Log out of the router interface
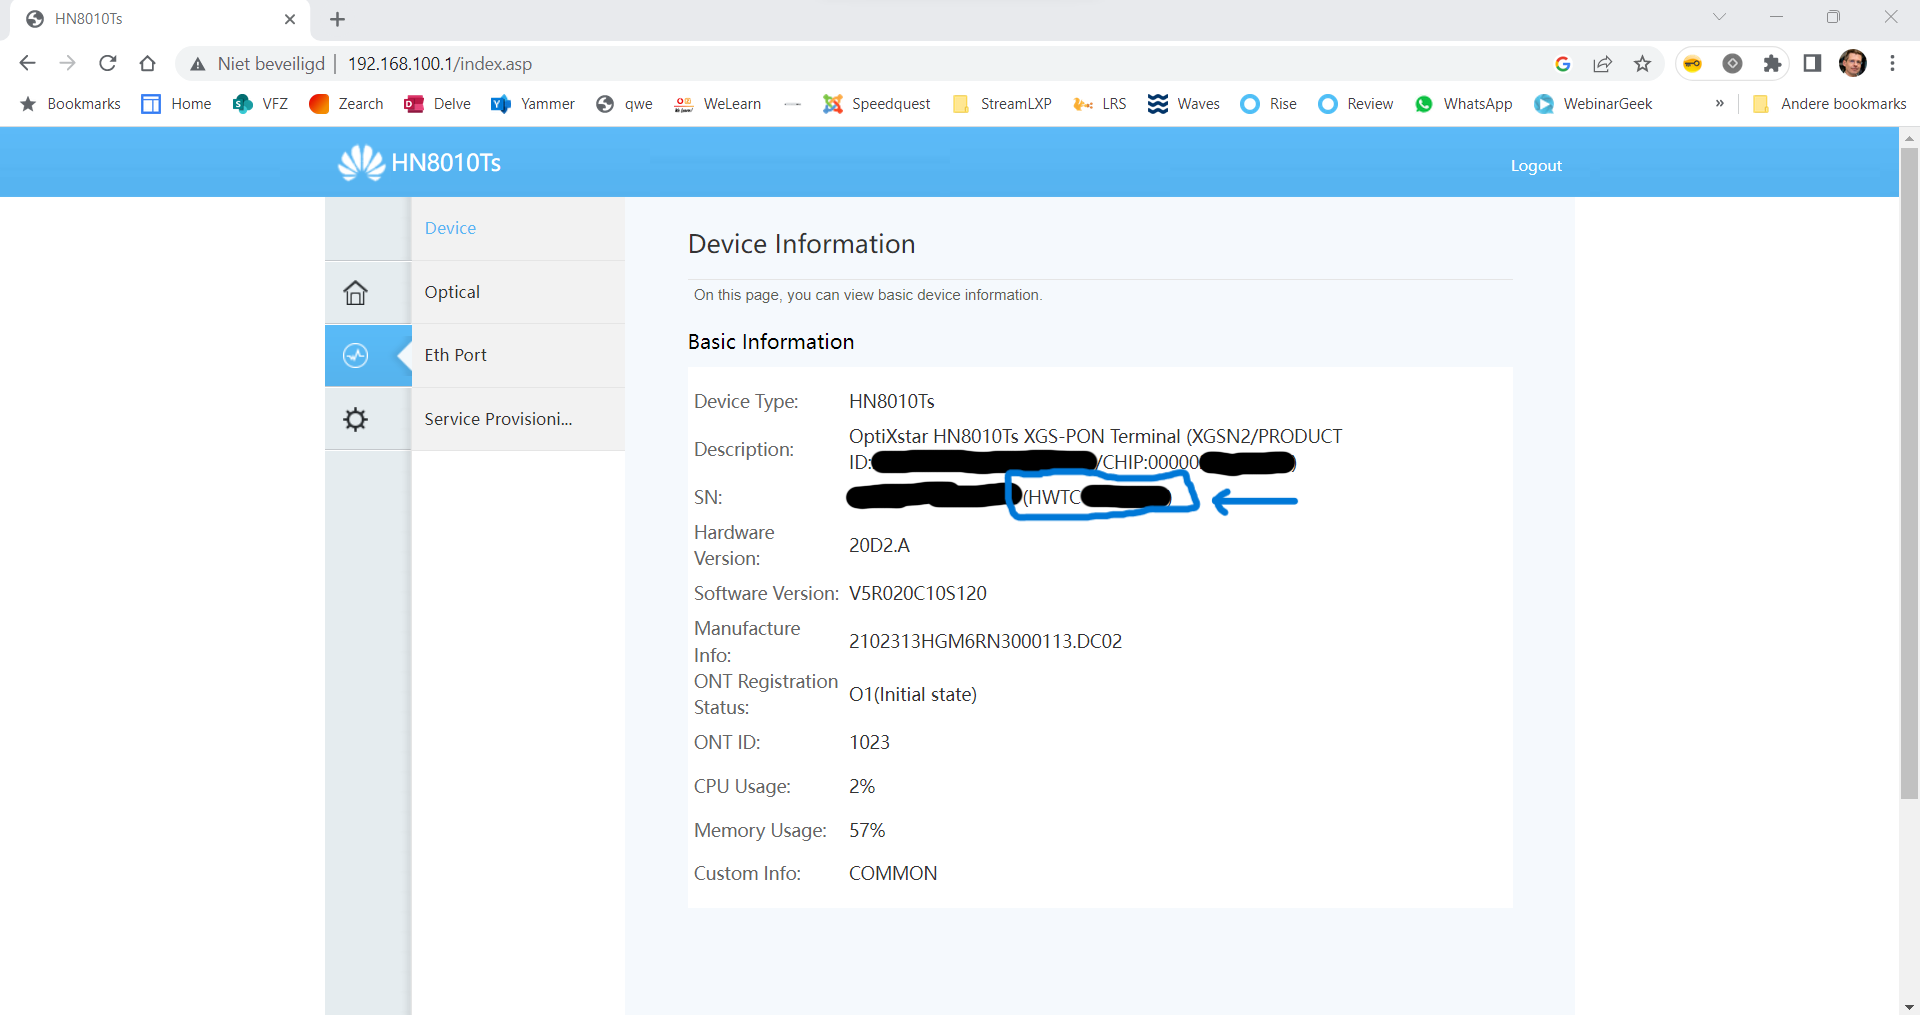 [x=1536, y=166]
